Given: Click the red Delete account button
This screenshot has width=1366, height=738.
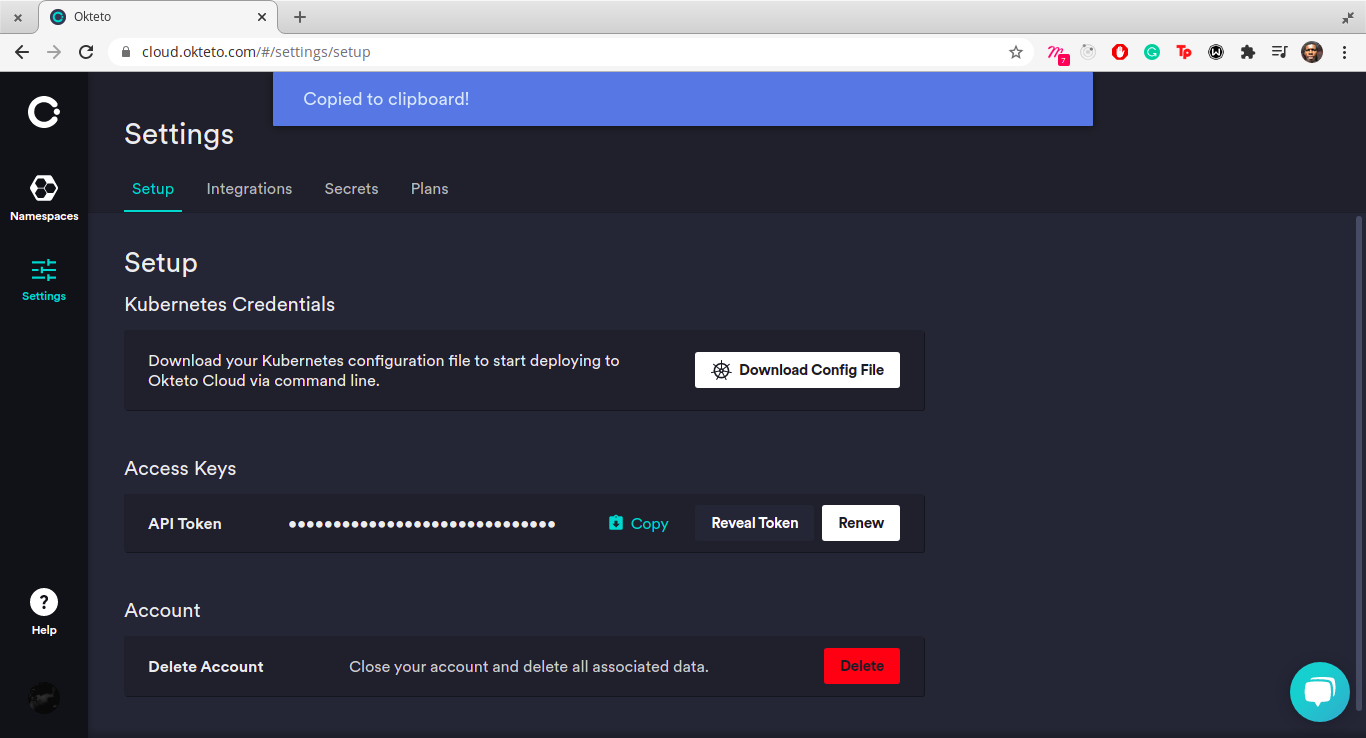Looking at the screenshot, I should (862, 666).
